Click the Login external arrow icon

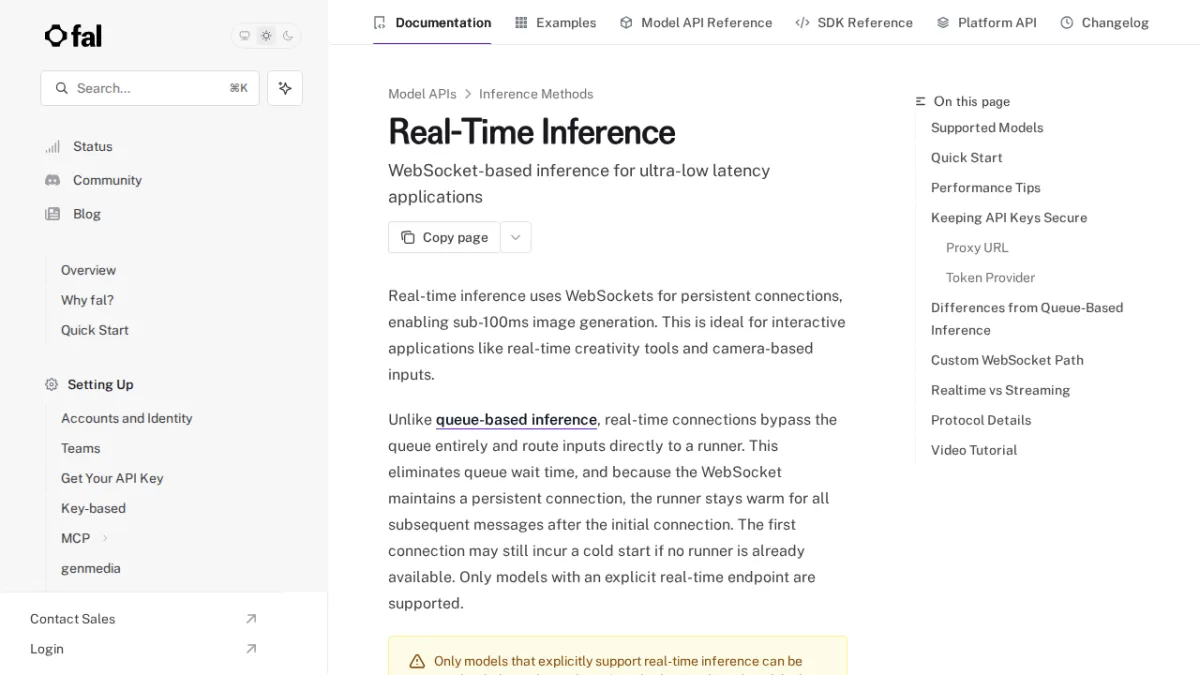point(251,649)
